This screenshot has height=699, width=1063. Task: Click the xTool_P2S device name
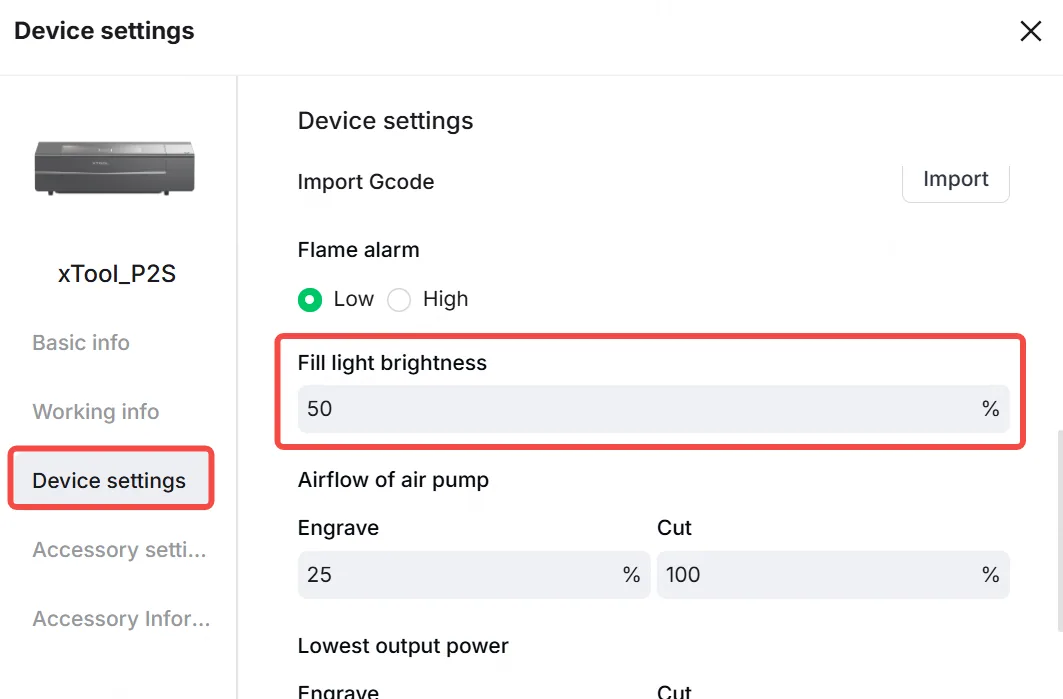click(x=117, y=274)
